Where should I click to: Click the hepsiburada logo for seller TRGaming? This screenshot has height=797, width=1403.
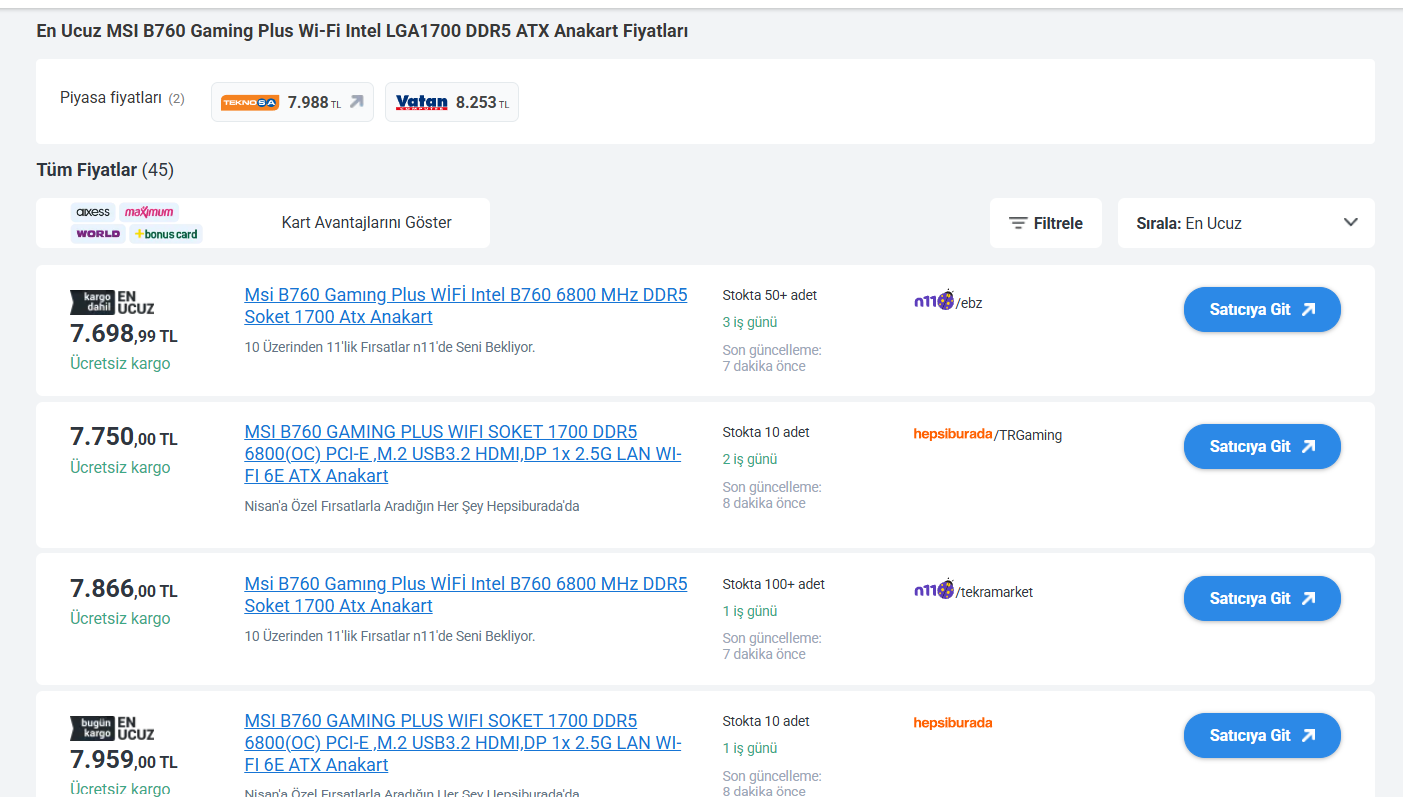pyautogui.click(x=953, y=434)
